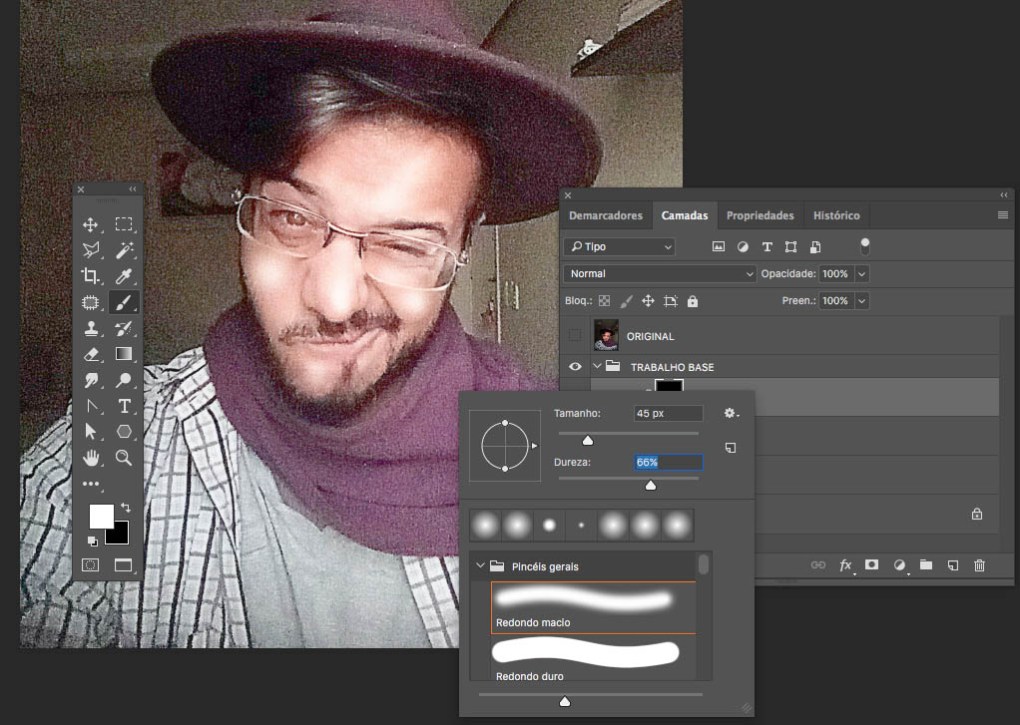The image size is (1020, 725).
Task: Delete layer using the trash icon
Action: click(x=979, y=565)
